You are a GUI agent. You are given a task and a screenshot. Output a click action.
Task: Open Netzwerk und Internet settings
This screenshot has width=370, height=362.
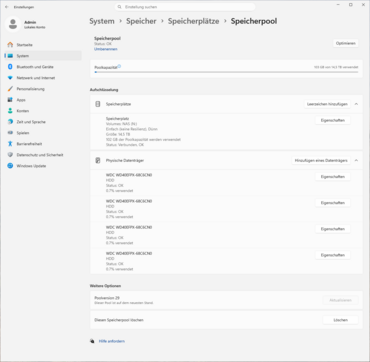(43, 78)
